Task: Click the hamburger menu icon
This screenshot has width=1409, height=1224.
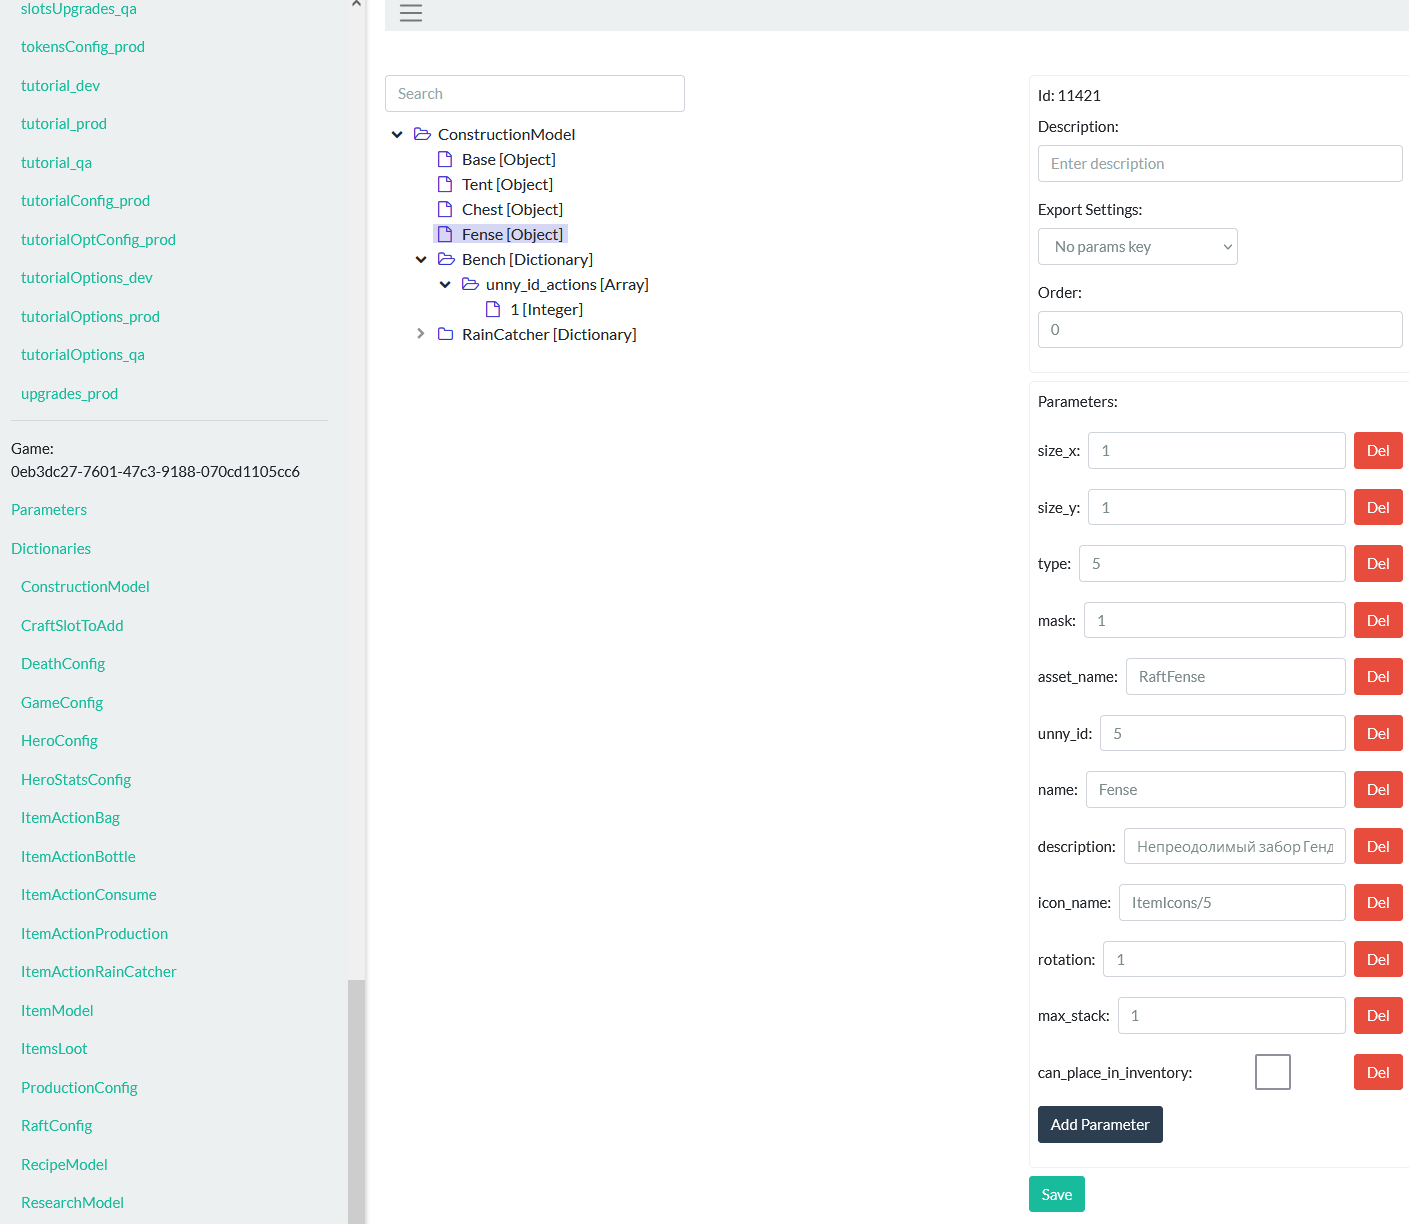Action: click(x=411, y=13)
